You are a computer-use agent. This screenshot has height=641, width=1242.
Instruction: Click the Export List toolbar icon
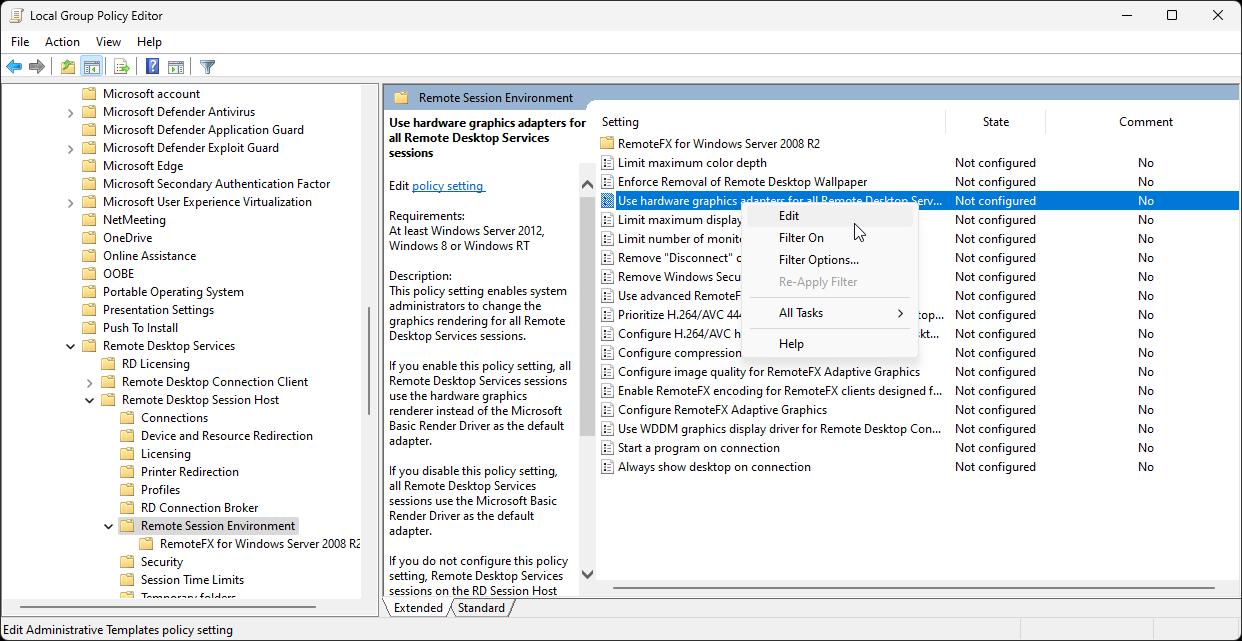coord(121,66)
